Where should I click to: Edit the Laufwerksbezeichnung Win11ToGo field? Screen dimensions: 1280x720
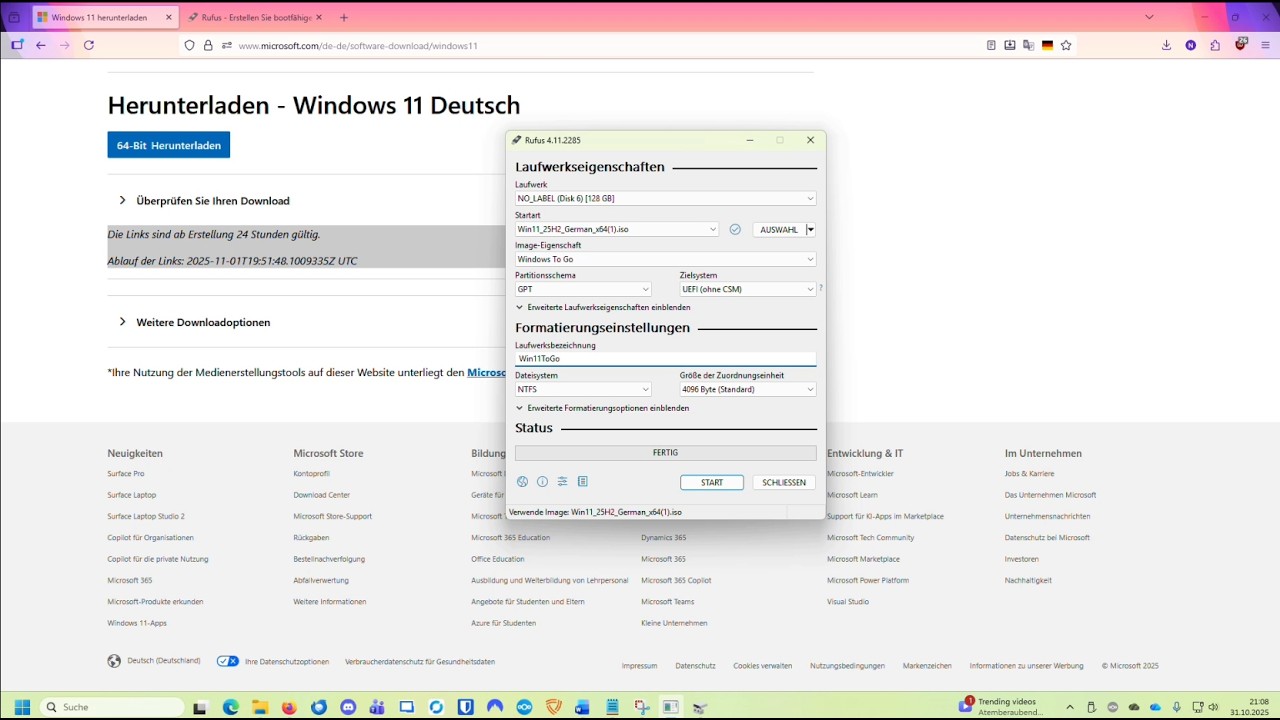tap(665, 358)
